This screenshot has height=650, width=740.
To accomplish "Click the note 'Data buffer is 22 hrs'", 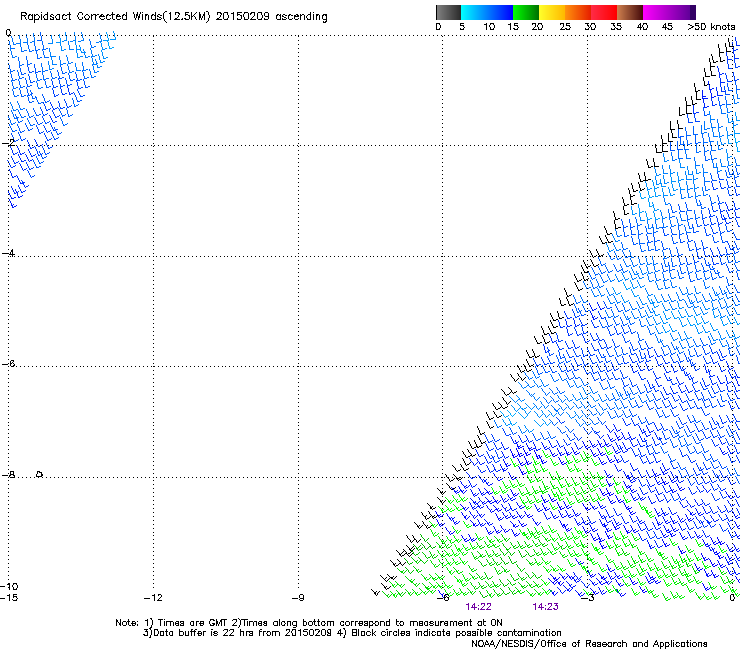I will click(203, 633).
